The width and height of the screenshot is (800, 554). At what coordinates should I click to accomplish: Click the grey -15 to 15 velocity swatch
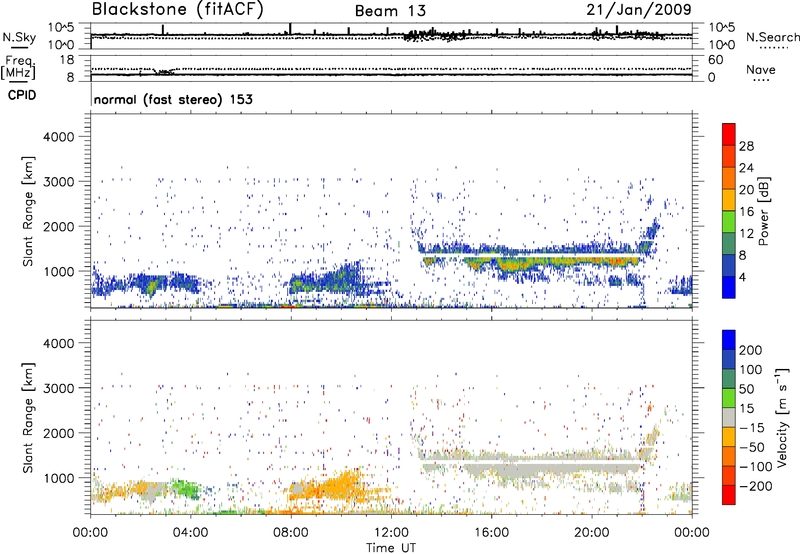pos(729,417)
